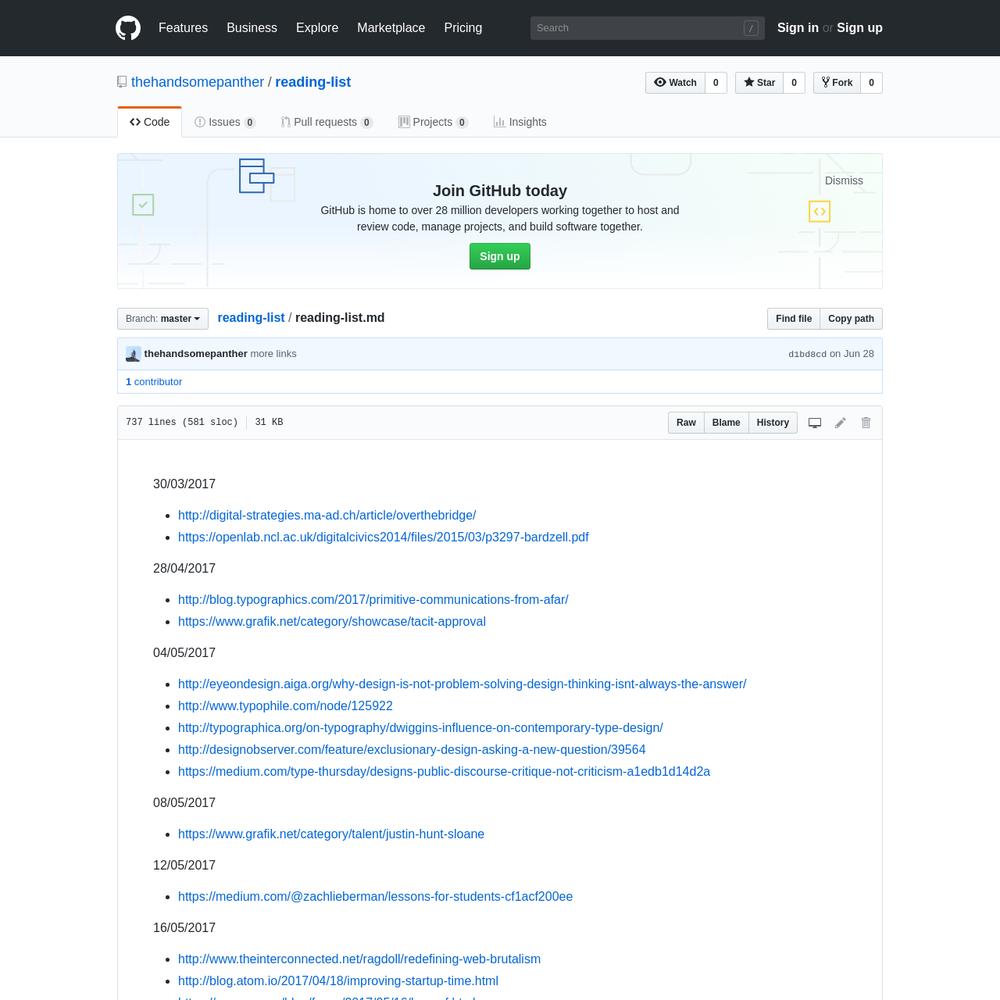Viewport: 1000px width, 1000px height.
Task: Open zachlieberman lessons-for-students link
Action: [x=375, y=897]
